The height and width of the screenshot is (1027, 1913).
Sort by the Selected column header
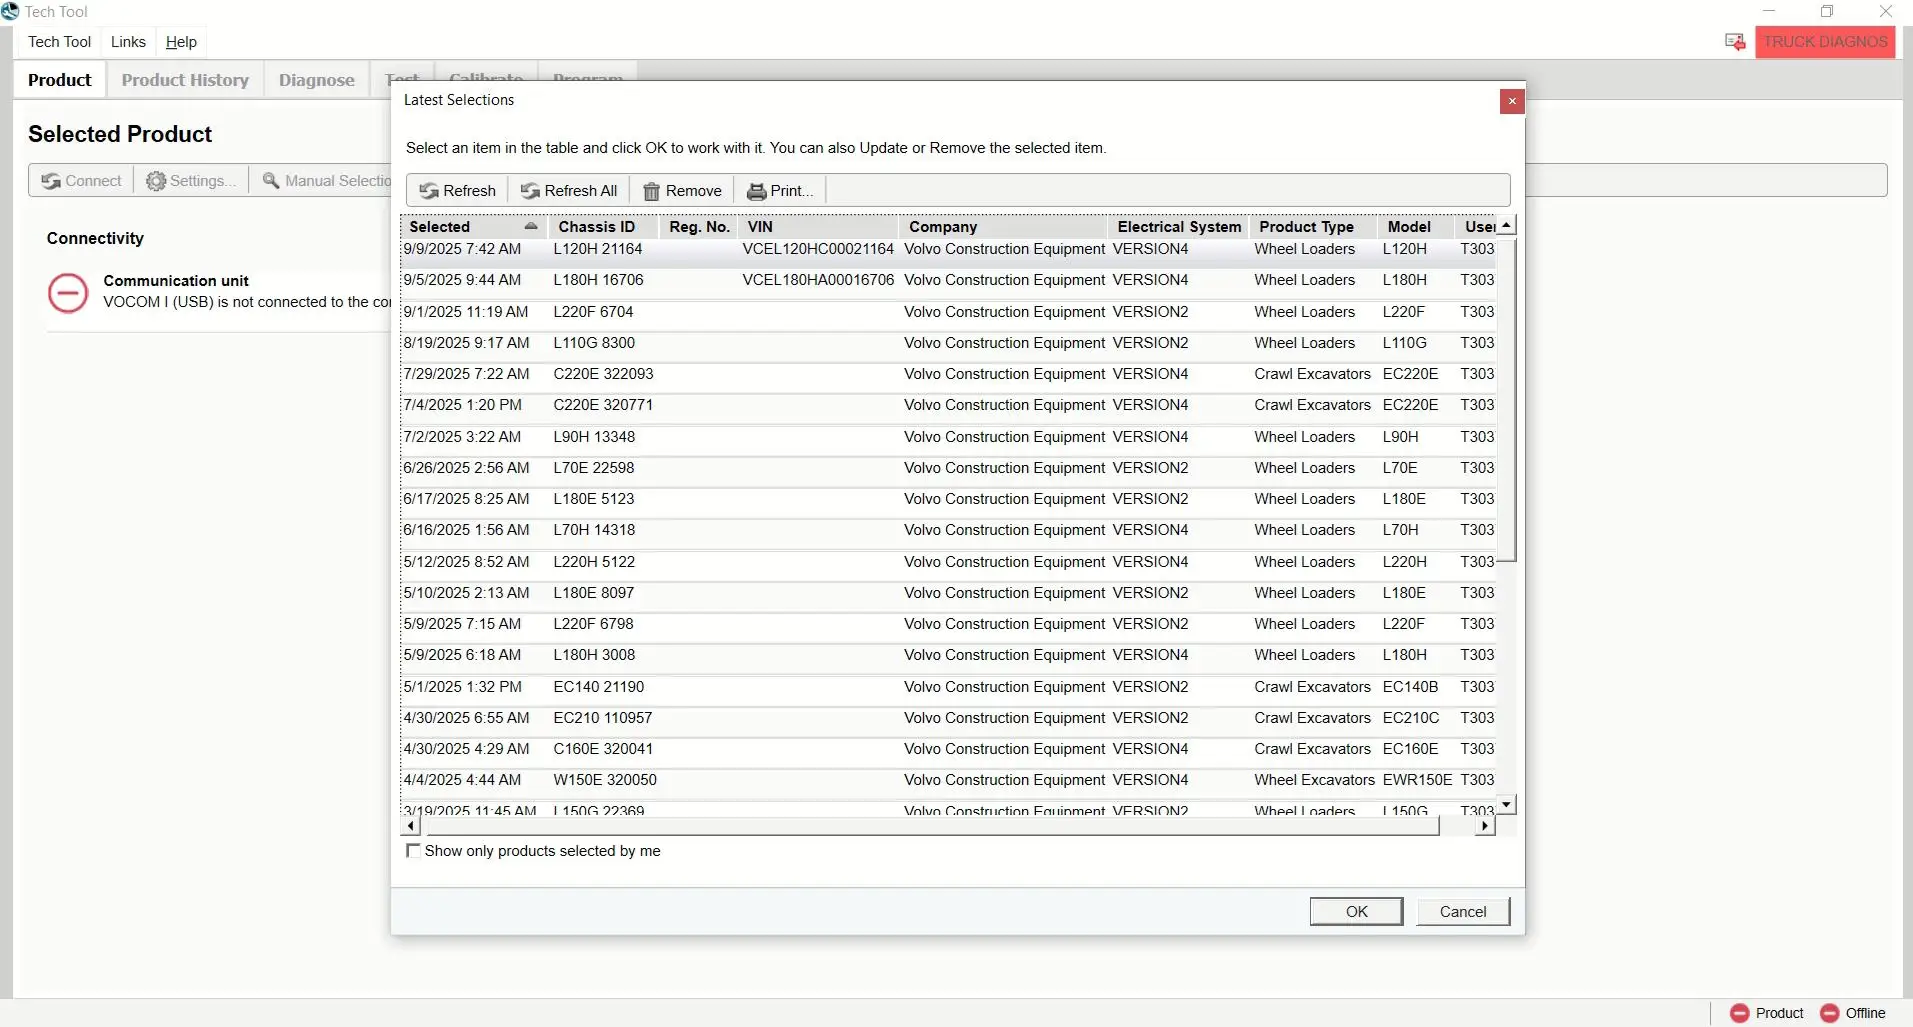click(474, 227)
